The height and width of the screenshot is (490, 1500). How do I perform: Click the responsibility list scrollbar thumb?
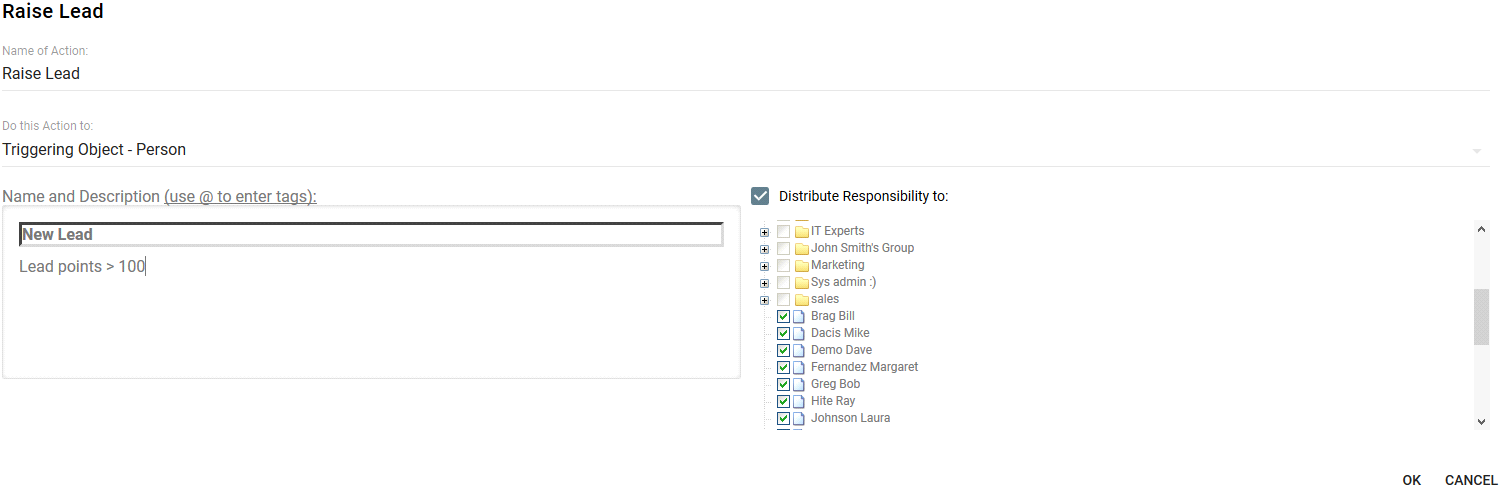click(x=1482, y=317)
